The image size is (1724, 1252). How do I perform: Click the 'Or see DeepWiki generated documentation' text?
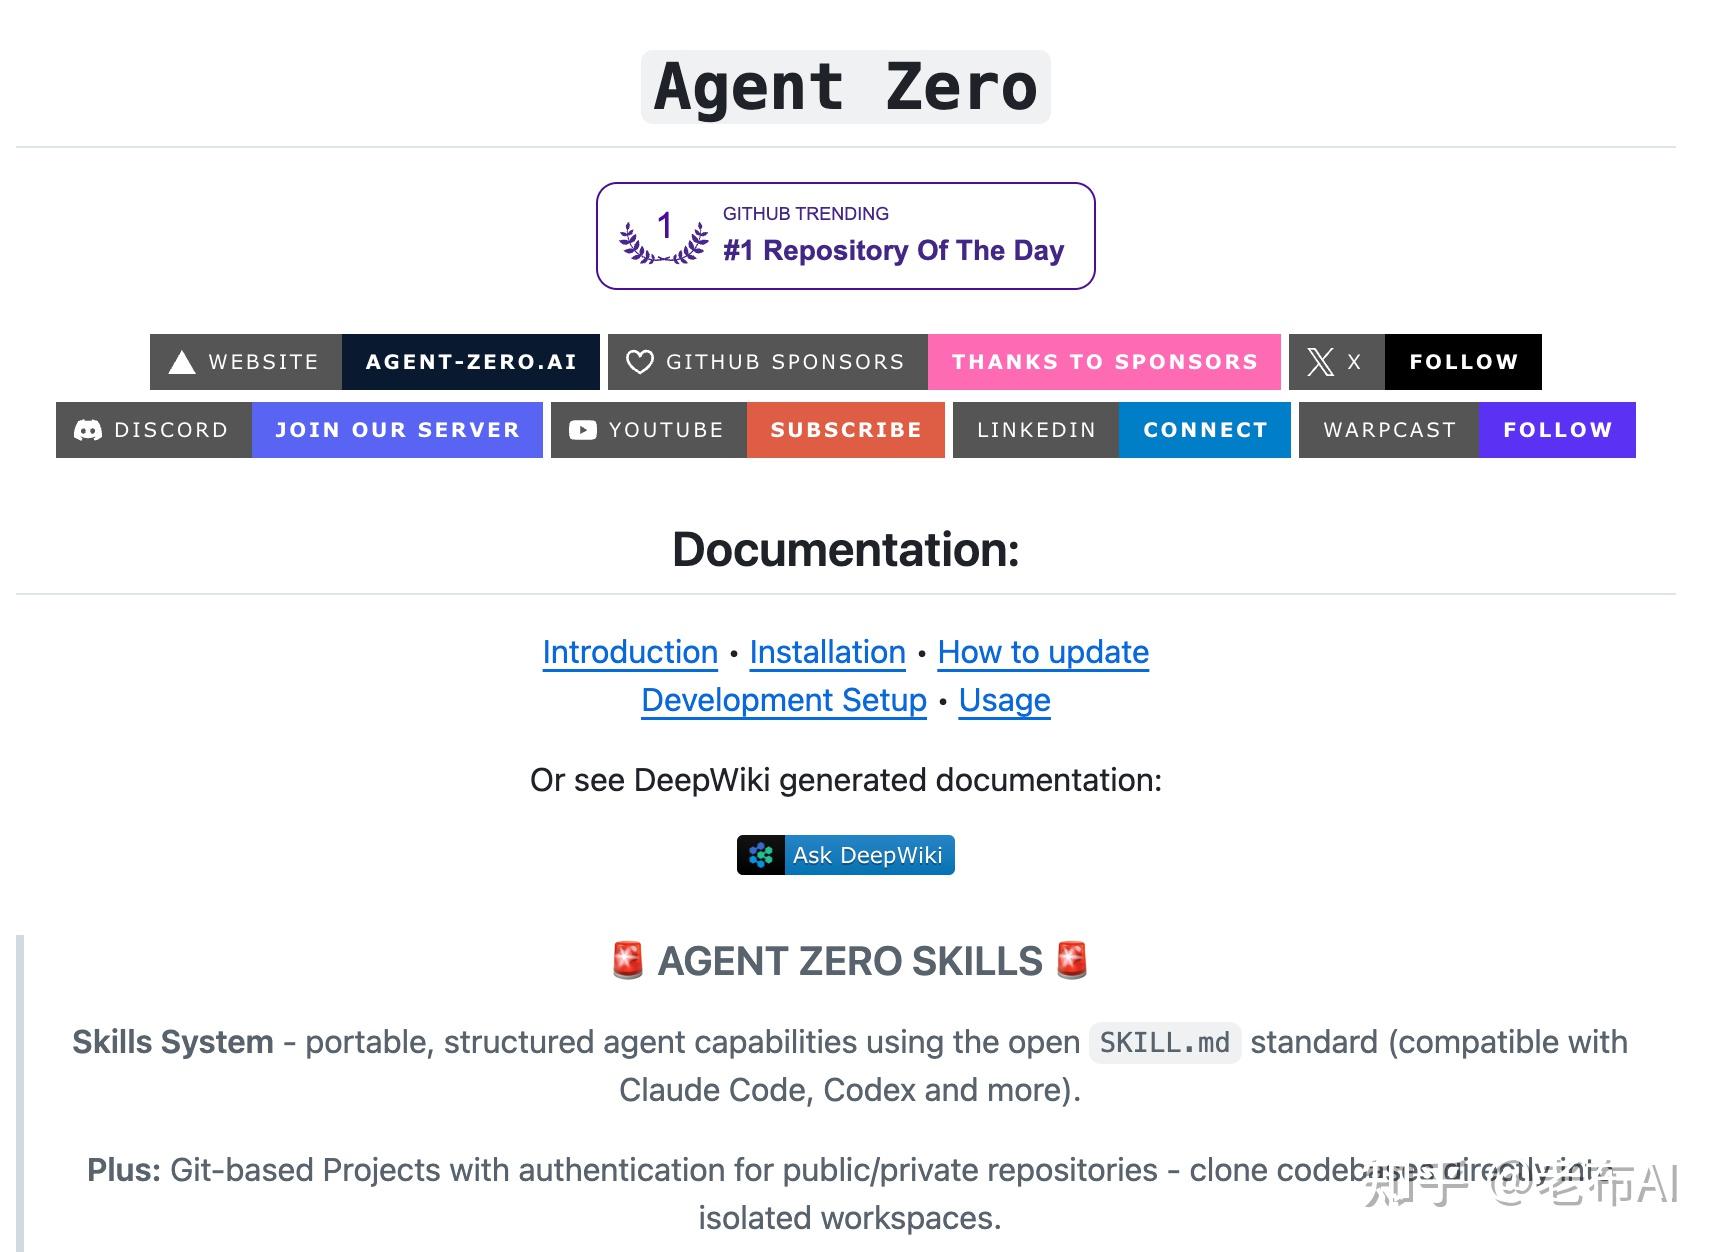tap(846, 780)
